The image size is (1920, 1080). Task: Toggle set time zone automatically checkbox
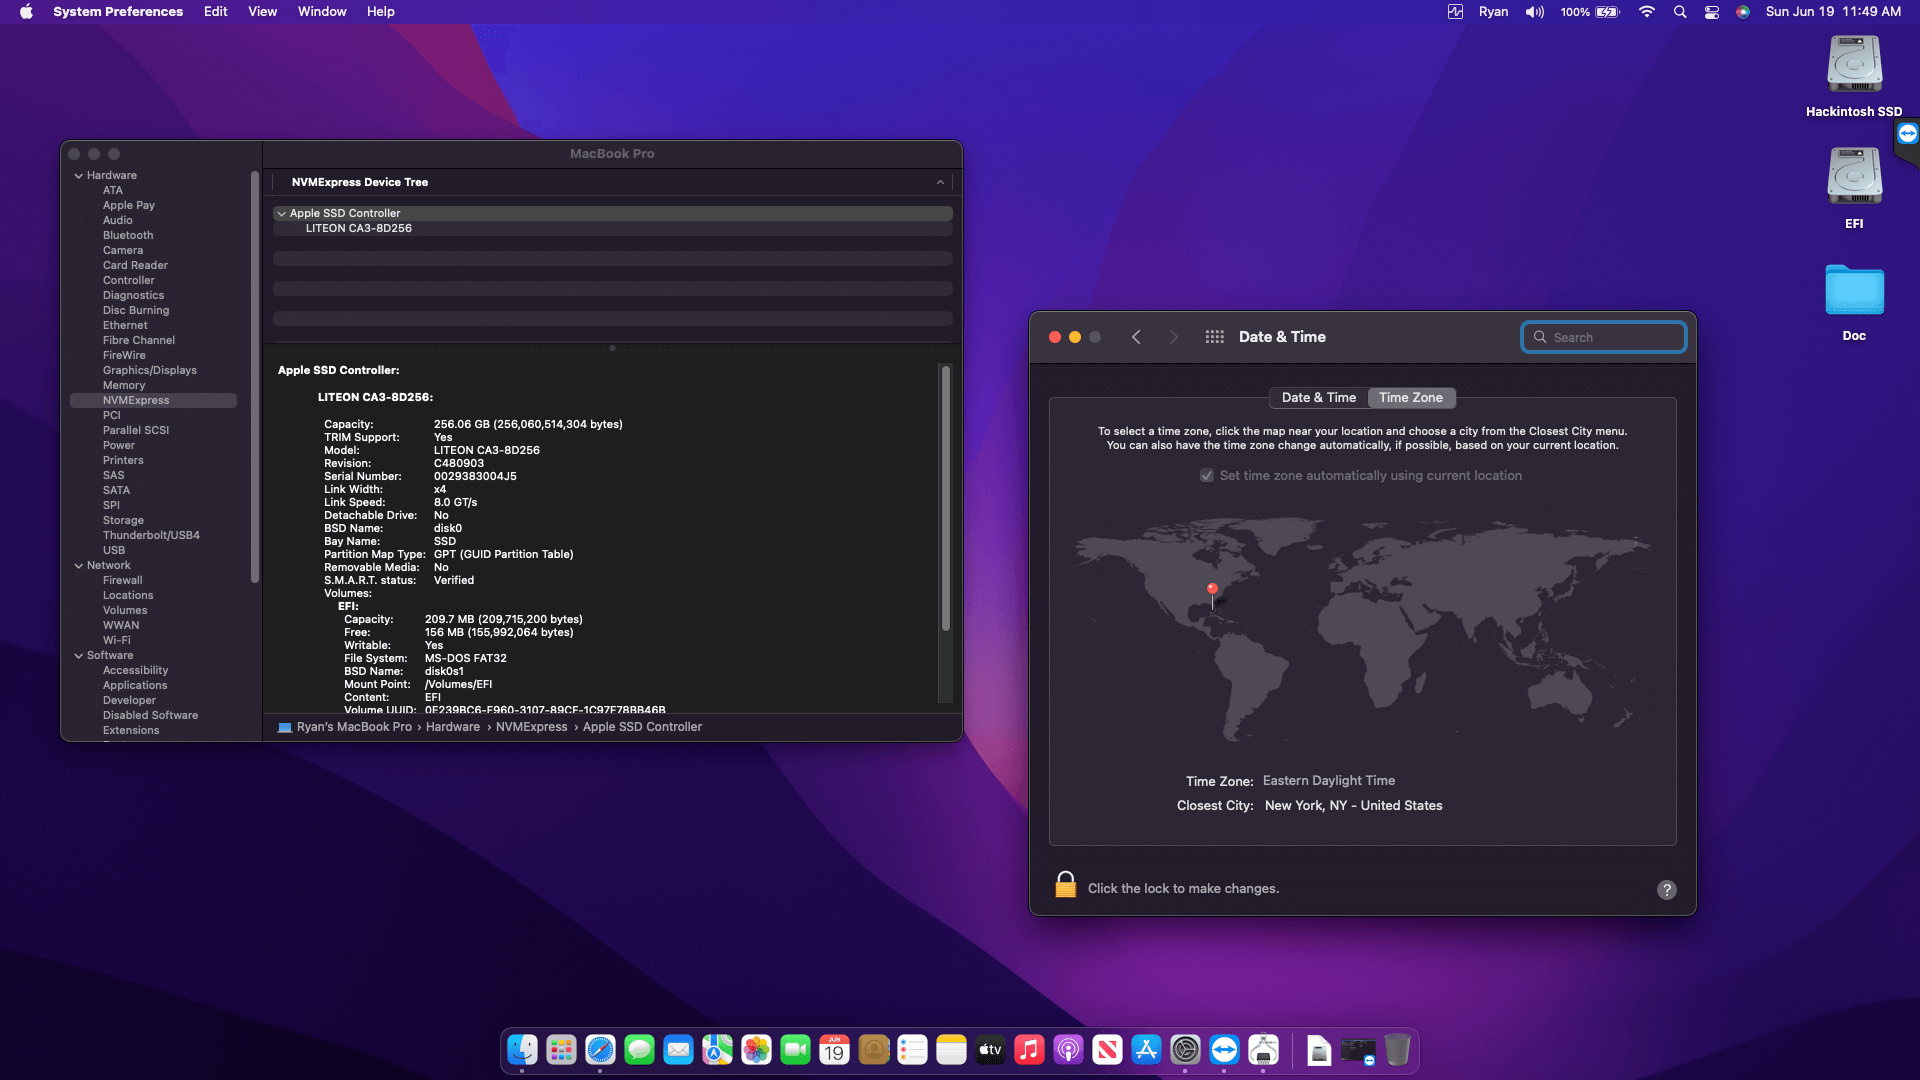1207,476
